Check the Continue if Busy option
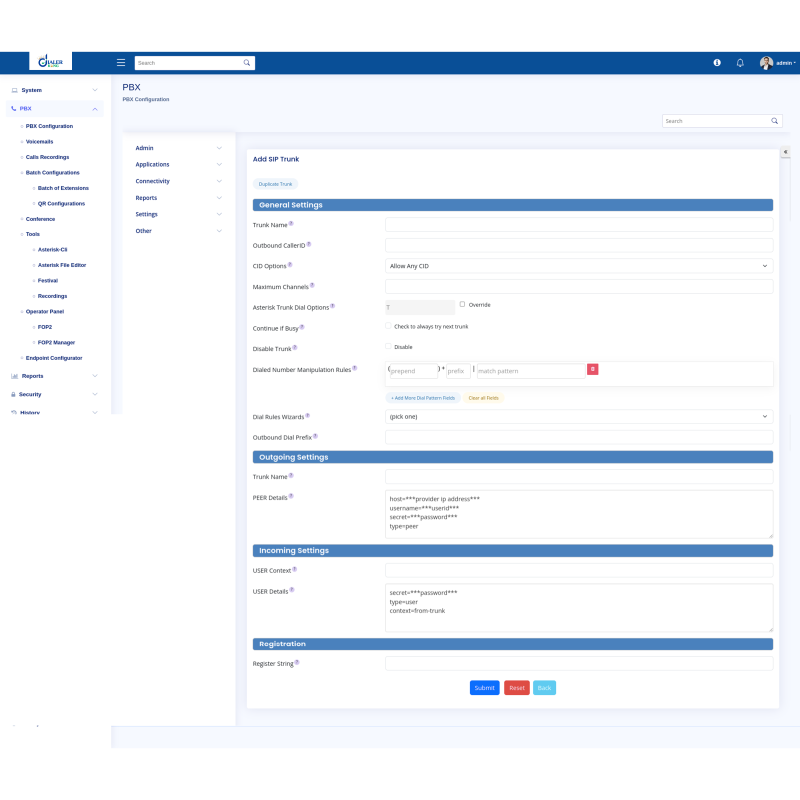Screen dimensions: 800x800 389,326
